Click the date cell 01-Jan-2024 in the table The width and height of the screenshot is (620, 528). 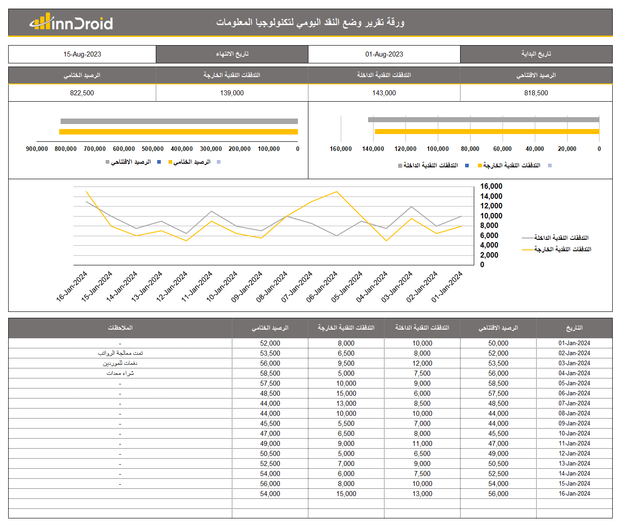[574, 343]
